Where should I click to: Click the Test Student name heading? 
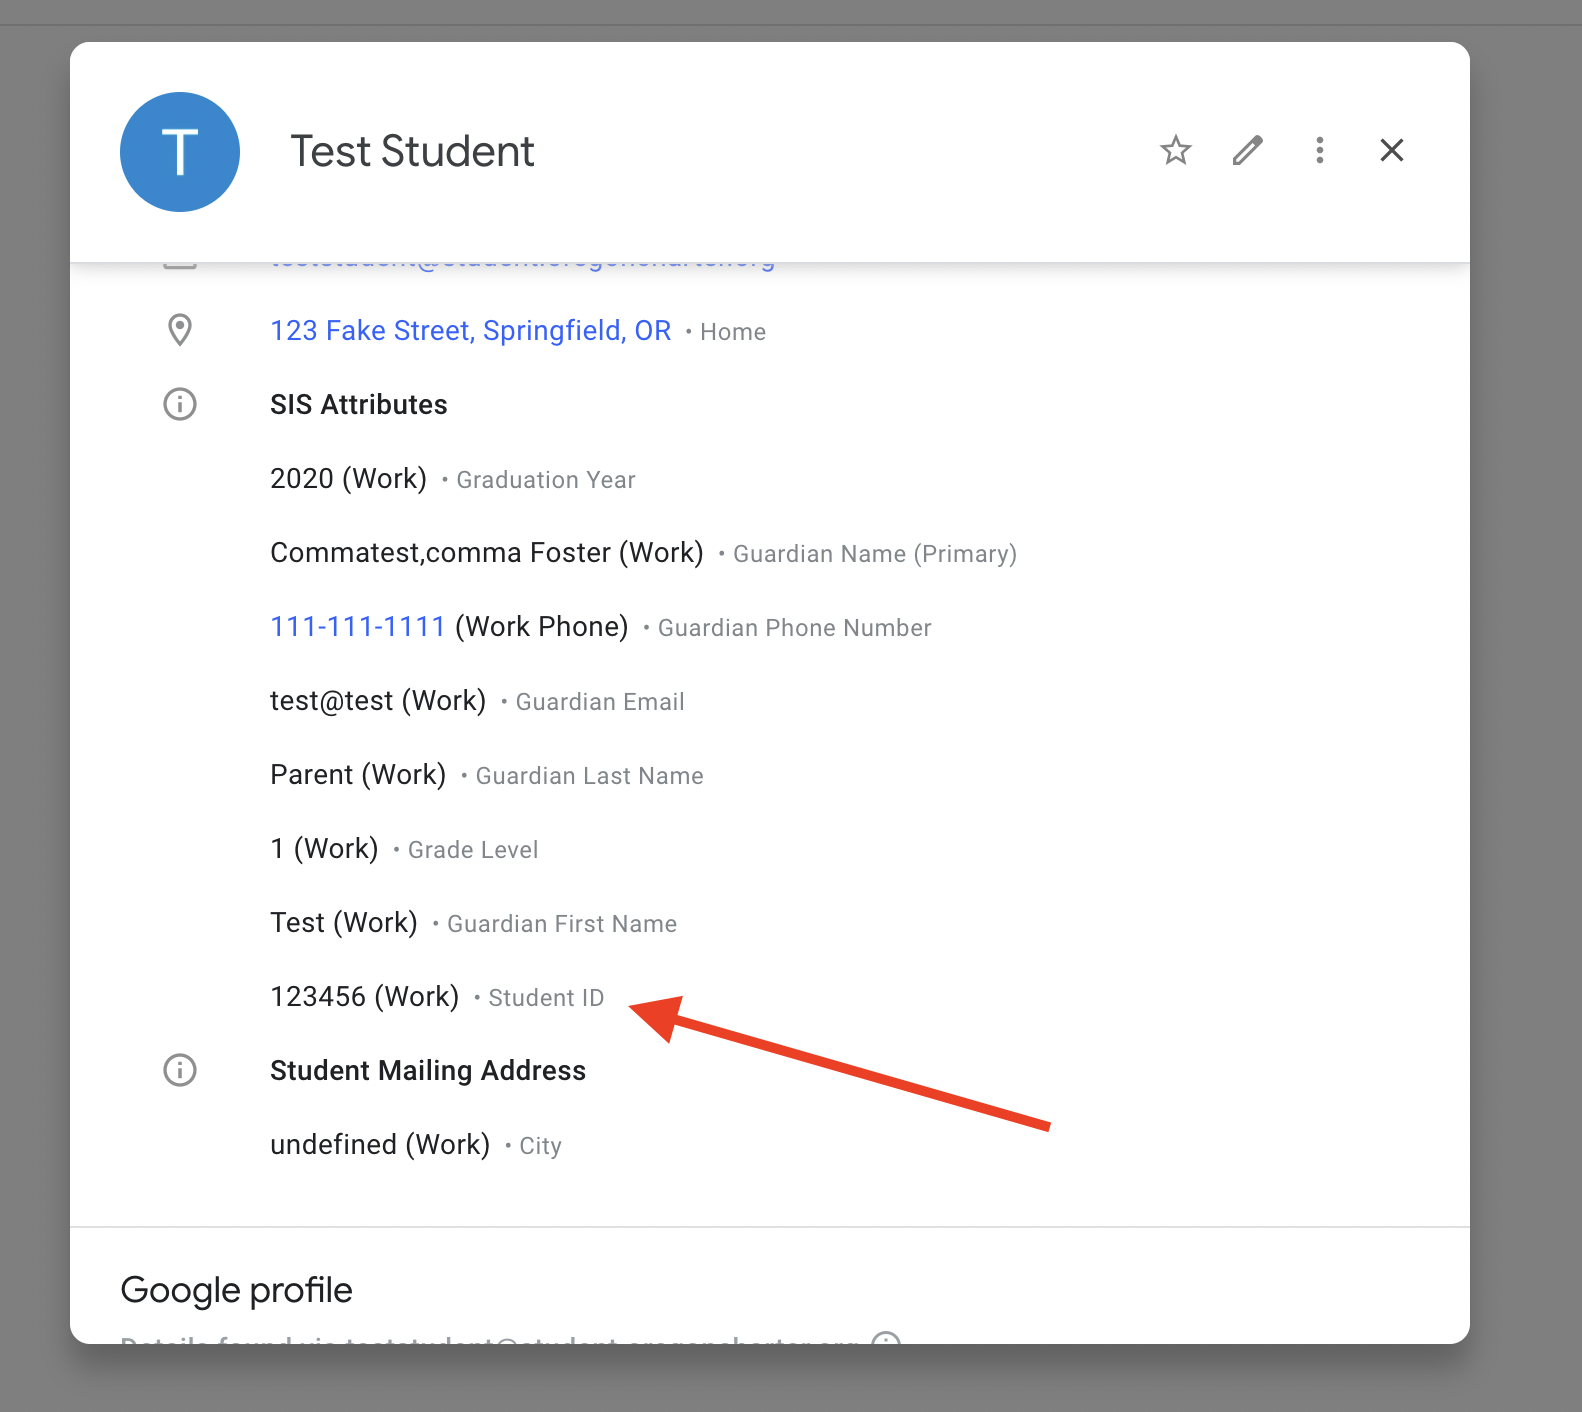[x=412, y=152]
